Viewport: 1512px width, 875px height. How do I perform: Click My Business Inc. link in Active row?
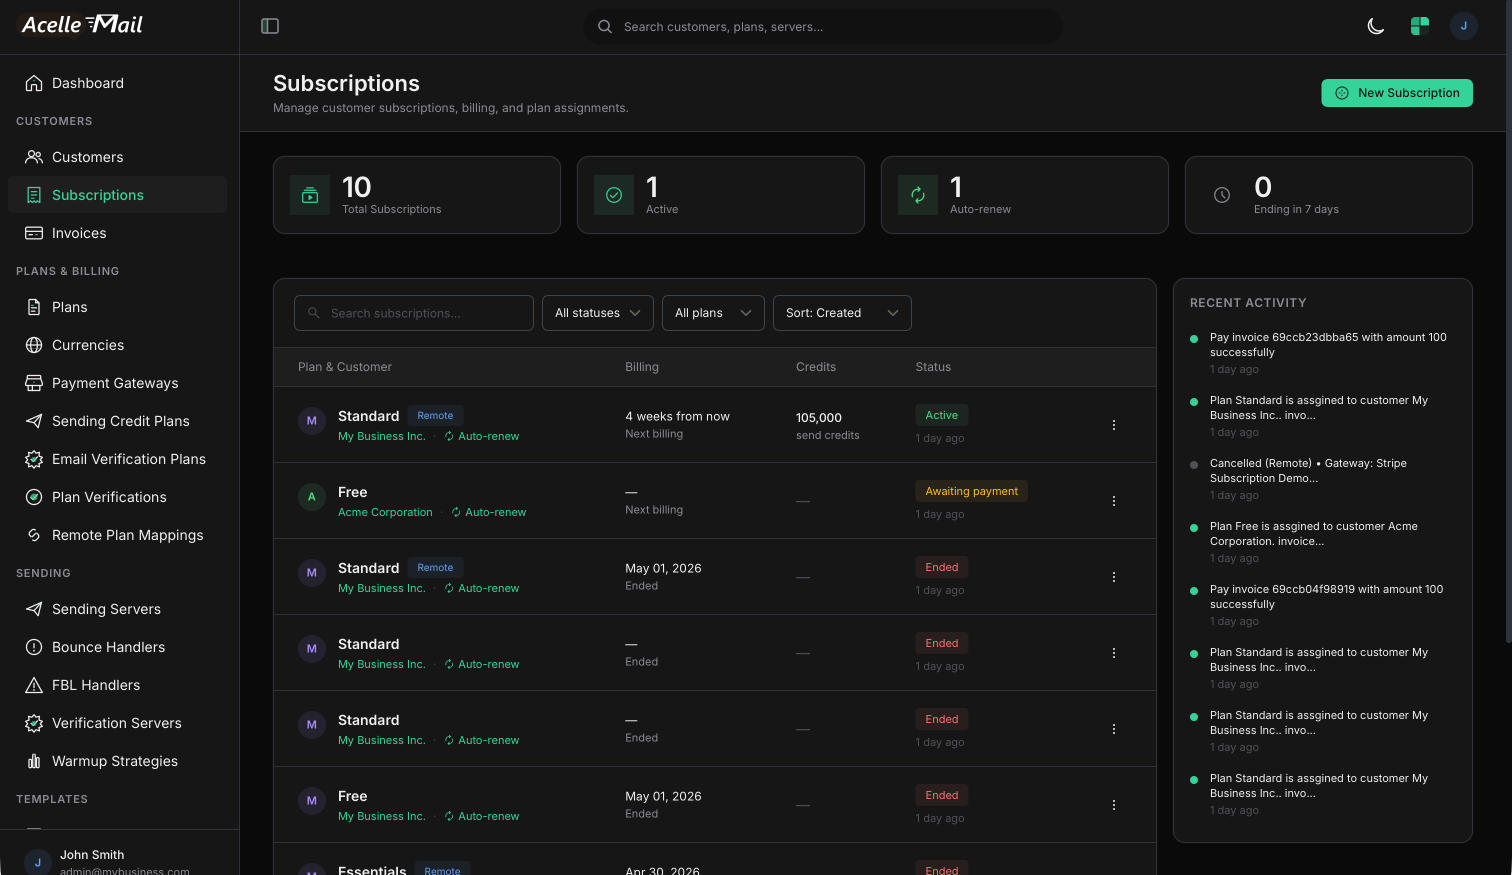pos(382,436)
